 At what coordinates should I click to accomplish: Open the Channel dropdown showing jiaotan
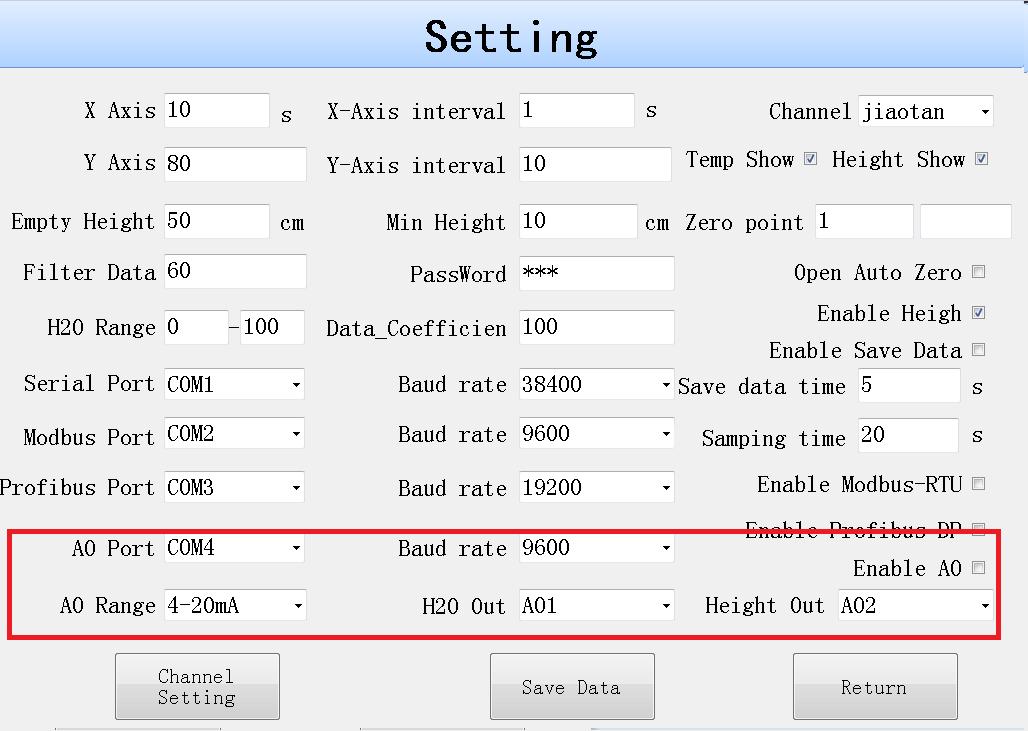(x=926, y=112)
